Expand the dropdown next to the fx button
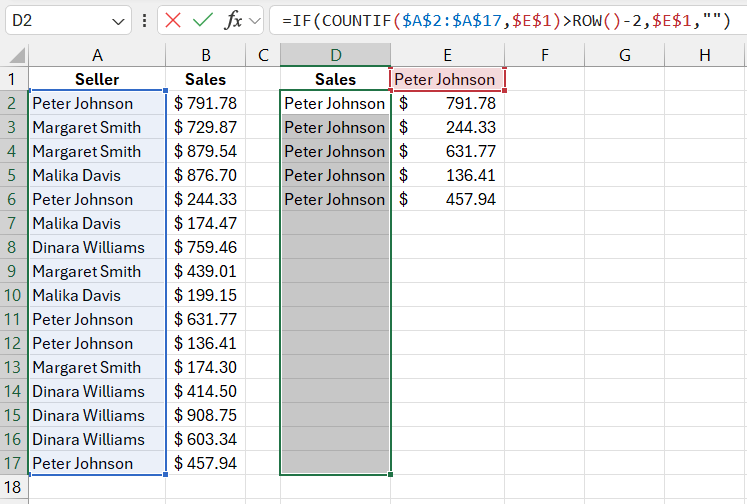Image resolution: width=747 pixels, height=504 pixels. (255, 21)
